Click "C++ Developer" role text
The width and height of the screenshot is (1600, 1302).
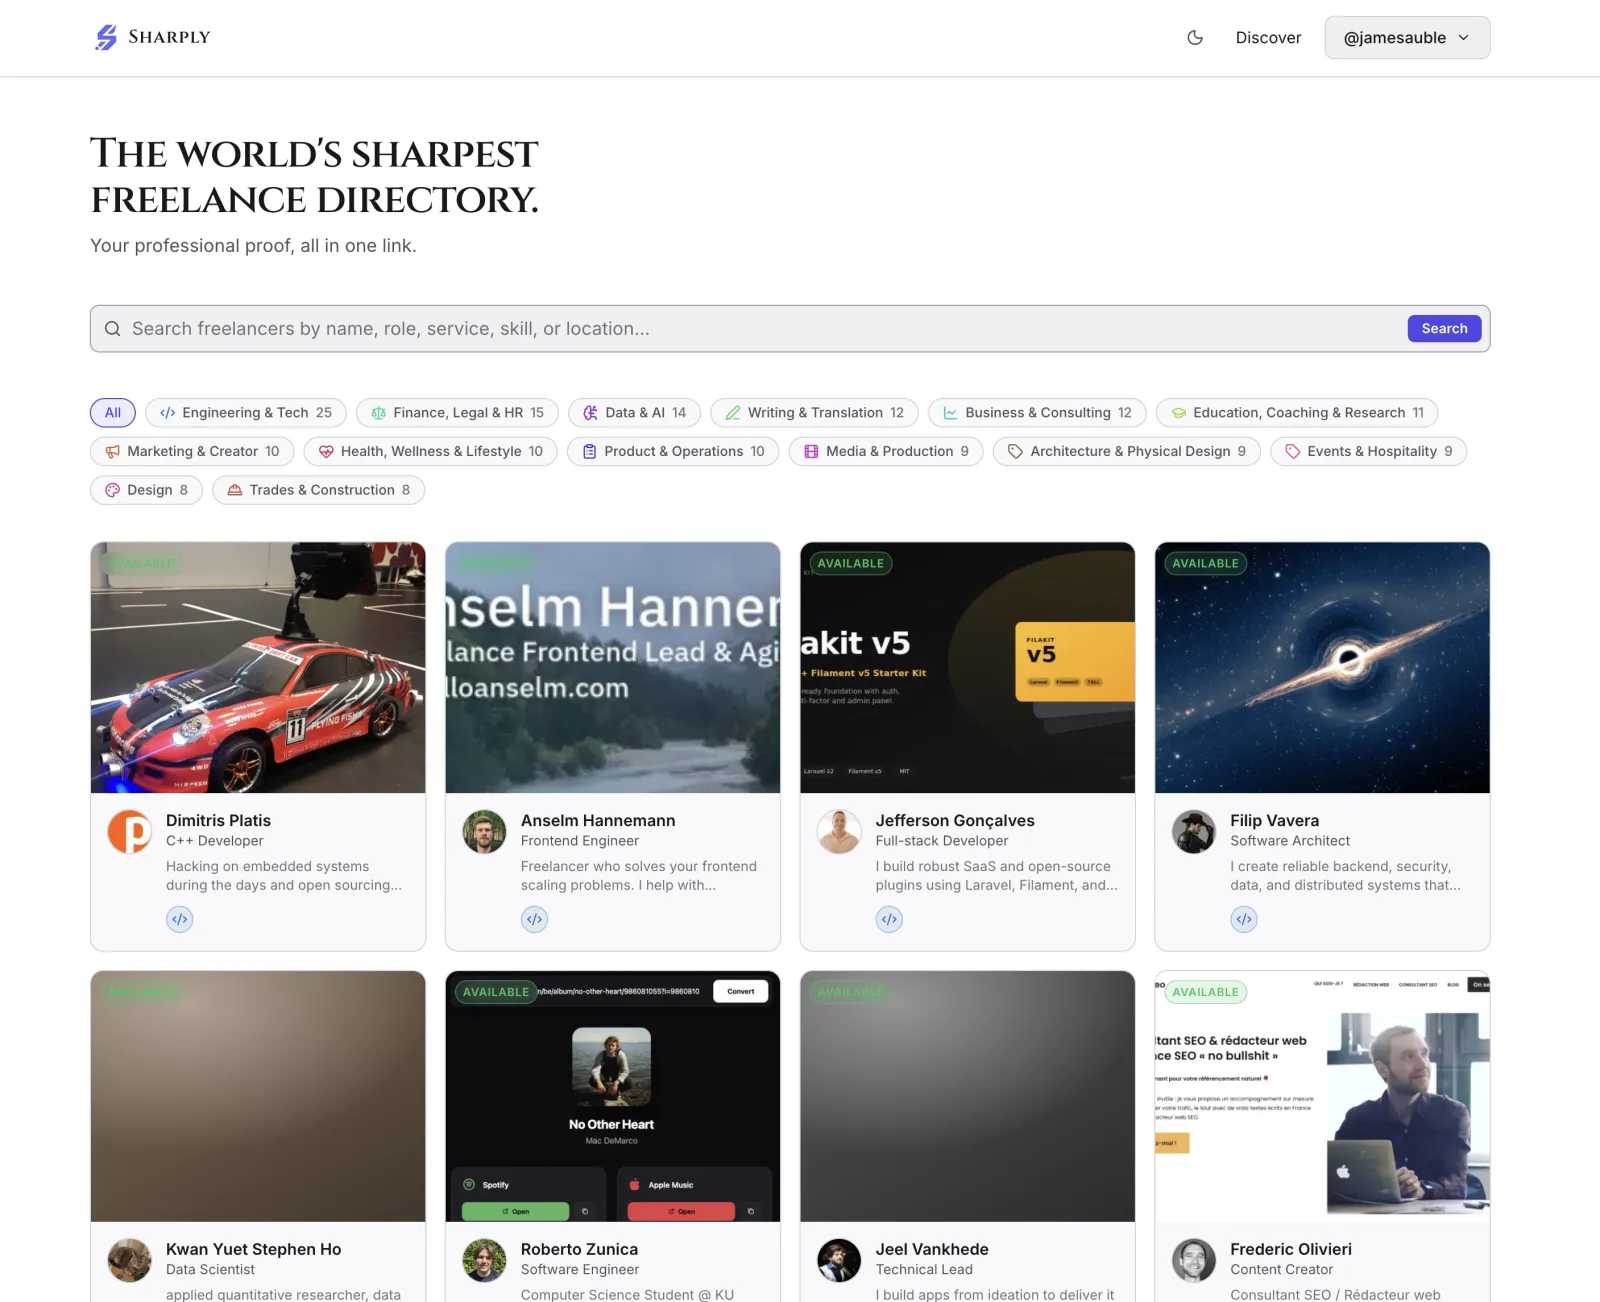pos(215,841)
